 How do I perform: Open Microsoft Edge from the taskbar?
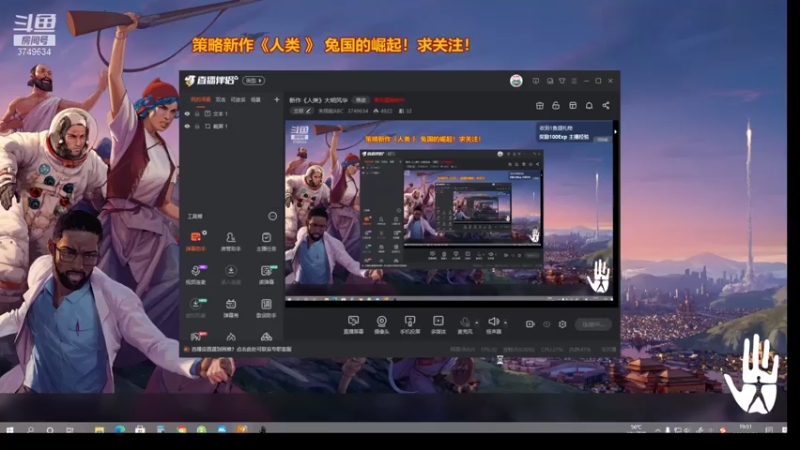(120, 430)
